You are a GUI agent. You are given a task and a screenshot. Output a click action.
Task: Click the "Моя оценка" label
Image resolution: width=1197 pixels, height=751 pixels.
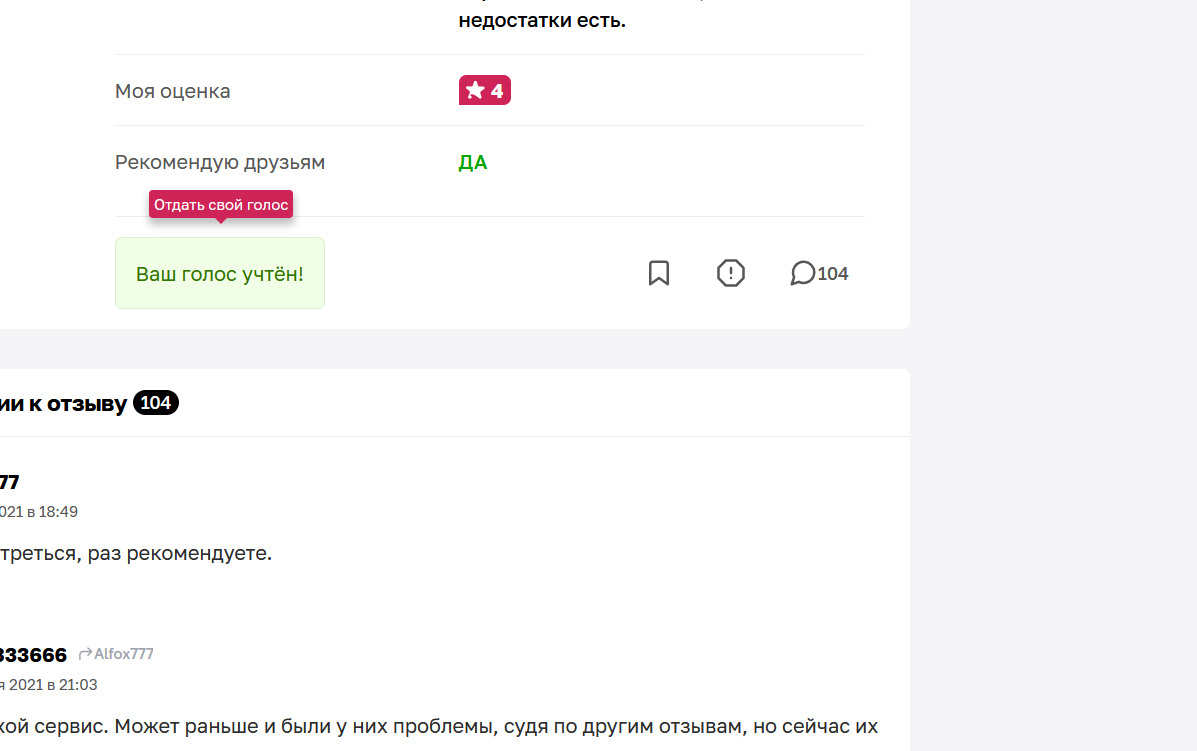coord(173,91)
